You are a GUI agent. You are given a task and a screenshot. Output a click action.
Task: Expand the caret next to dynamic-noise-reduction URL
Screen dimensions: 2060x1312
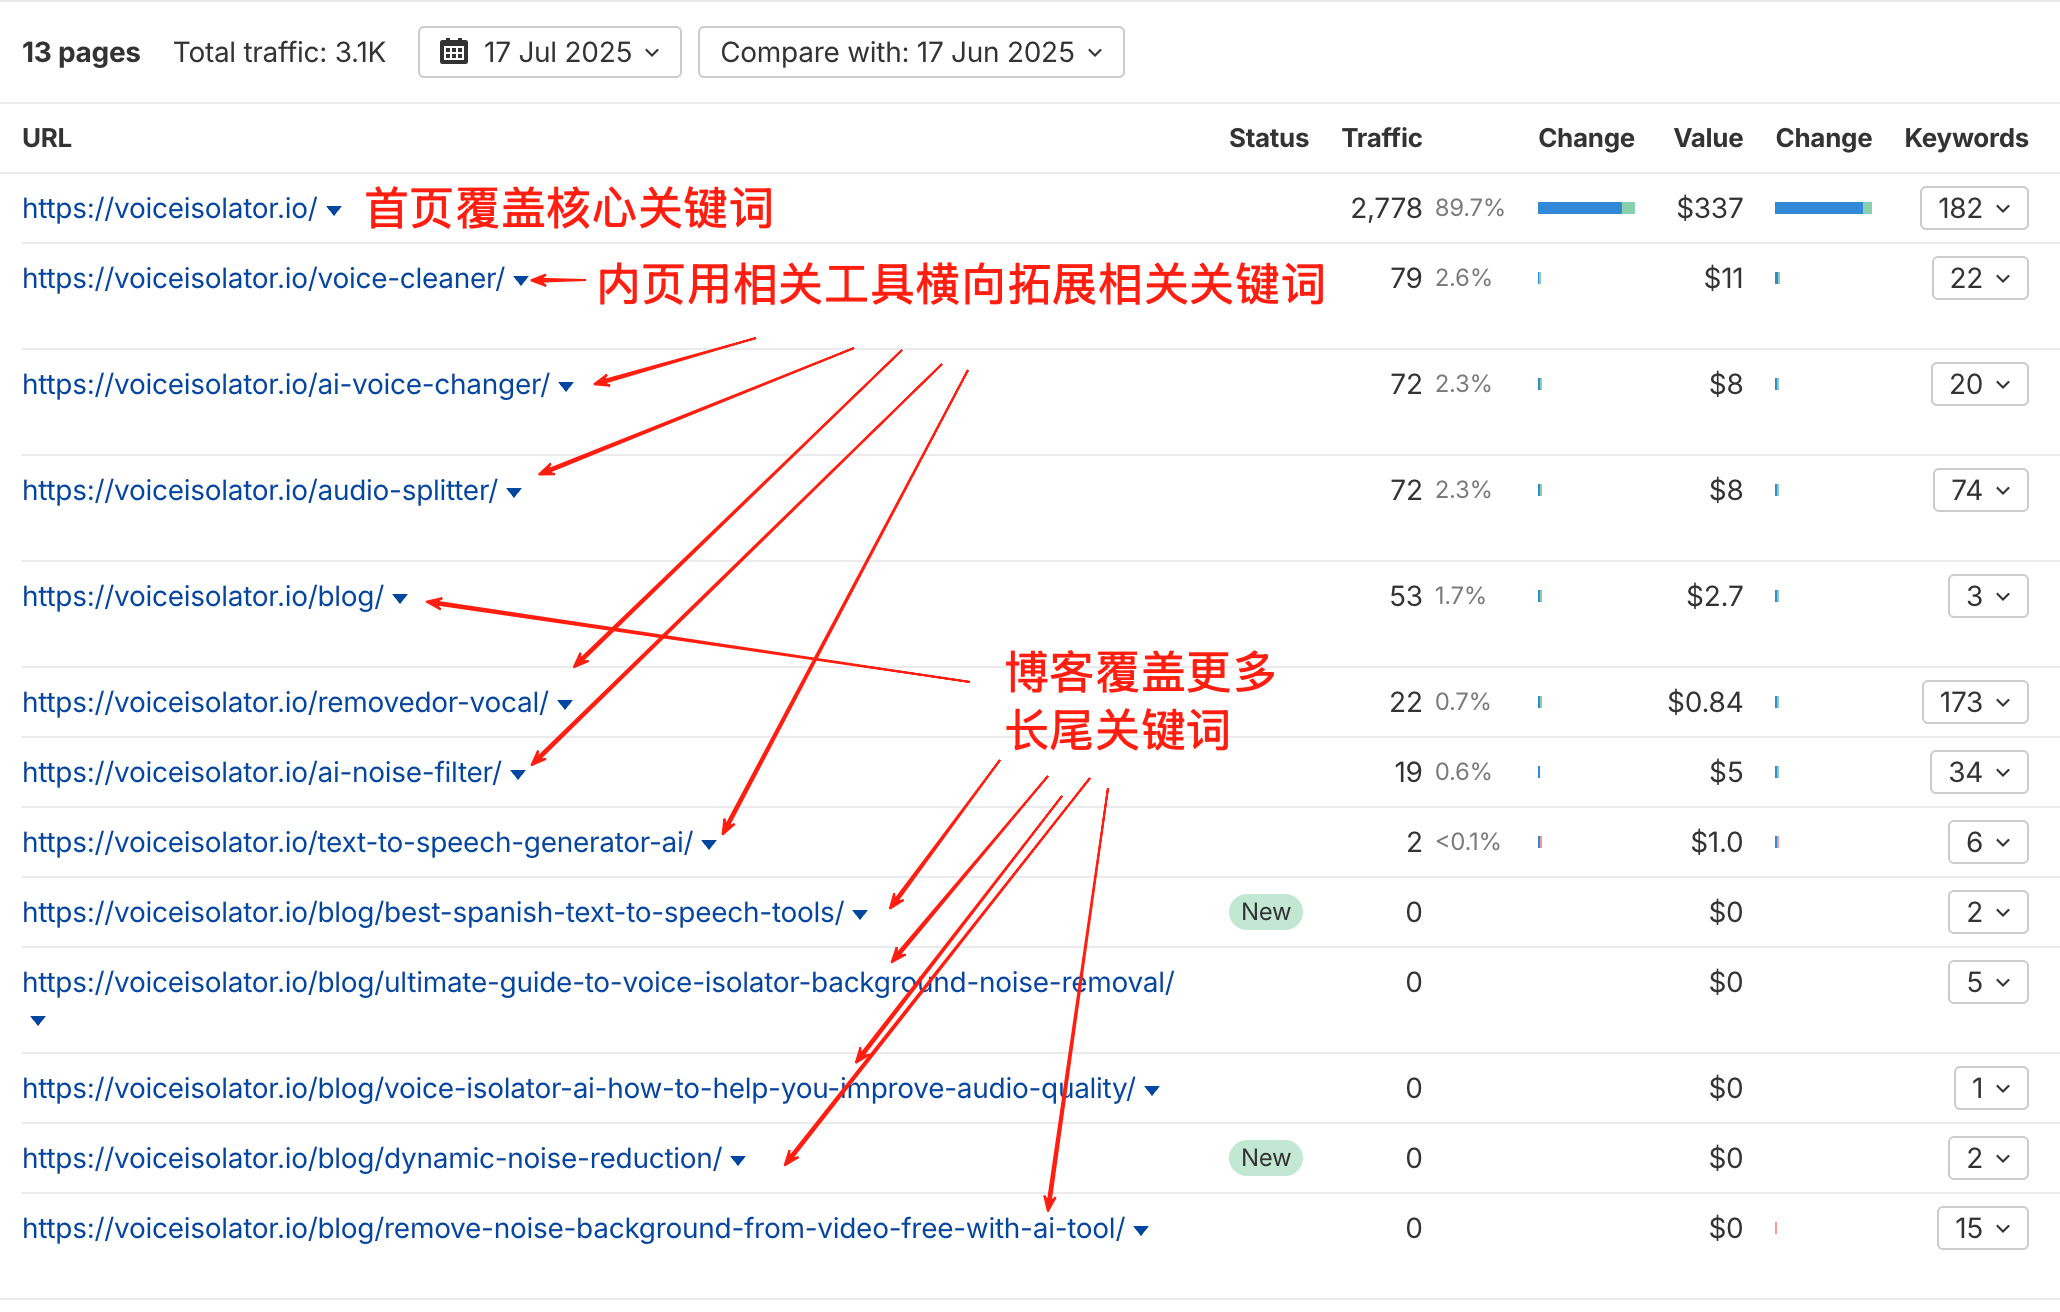(x=738, y=1161)
